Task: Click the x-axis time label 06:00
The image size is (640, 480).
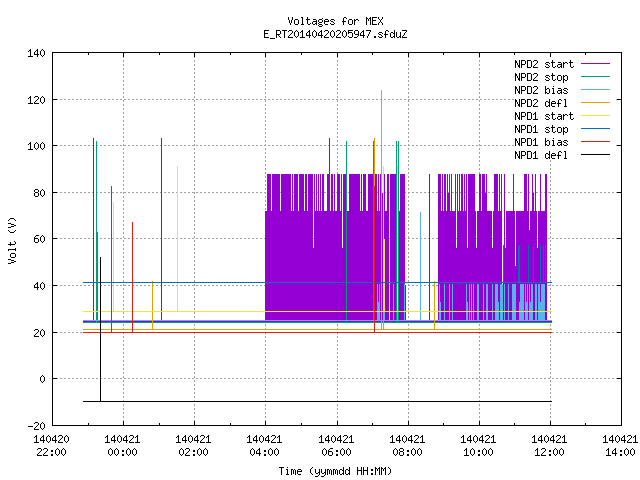Action: coord(336,452)
